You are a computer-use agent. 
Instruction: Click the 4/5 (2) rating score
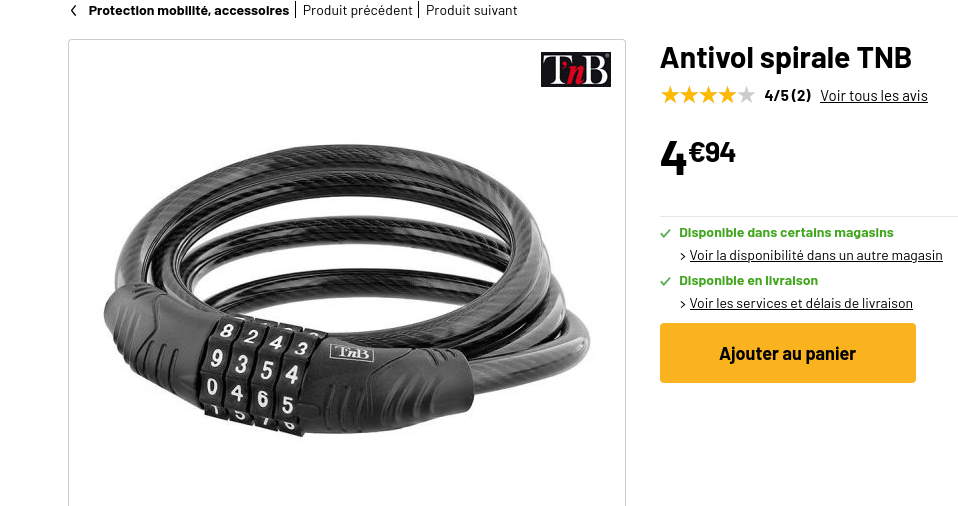(788, 96)
